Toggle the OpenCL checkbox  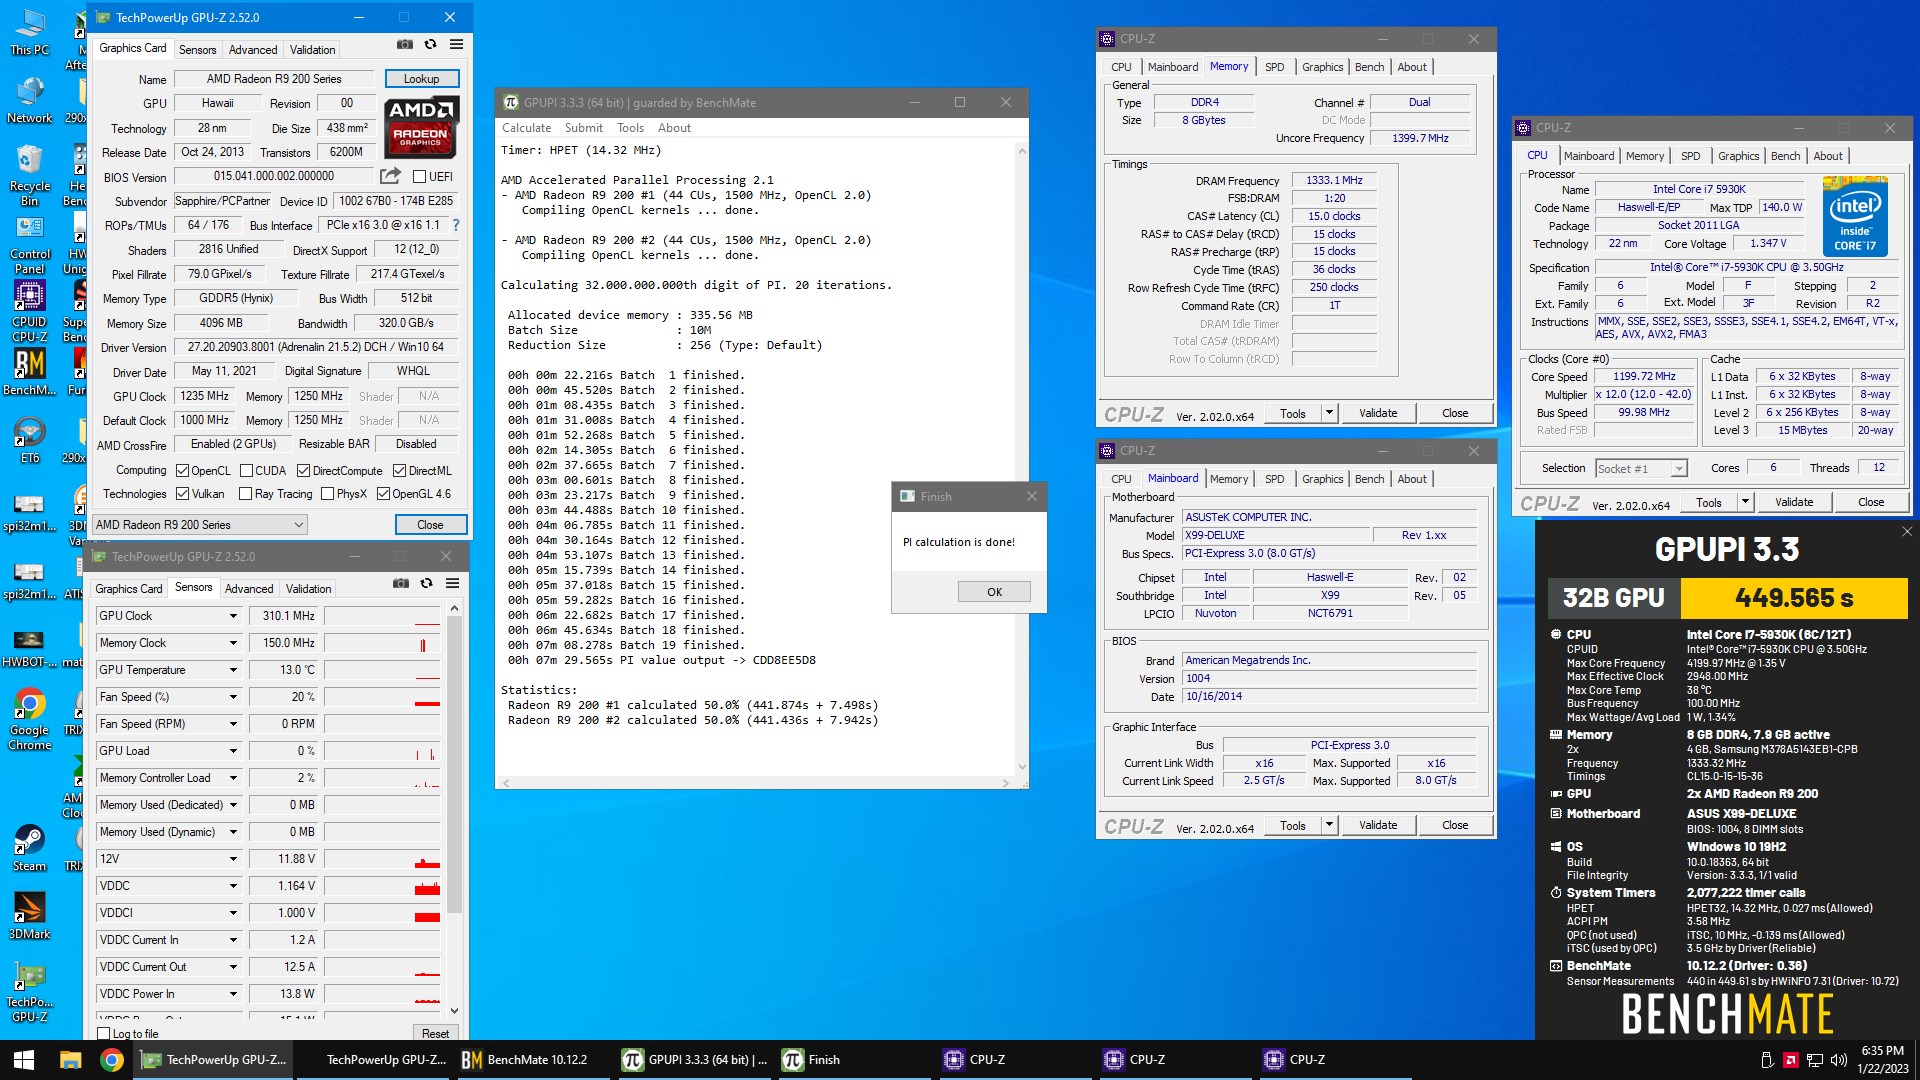(x=182, y=471)
